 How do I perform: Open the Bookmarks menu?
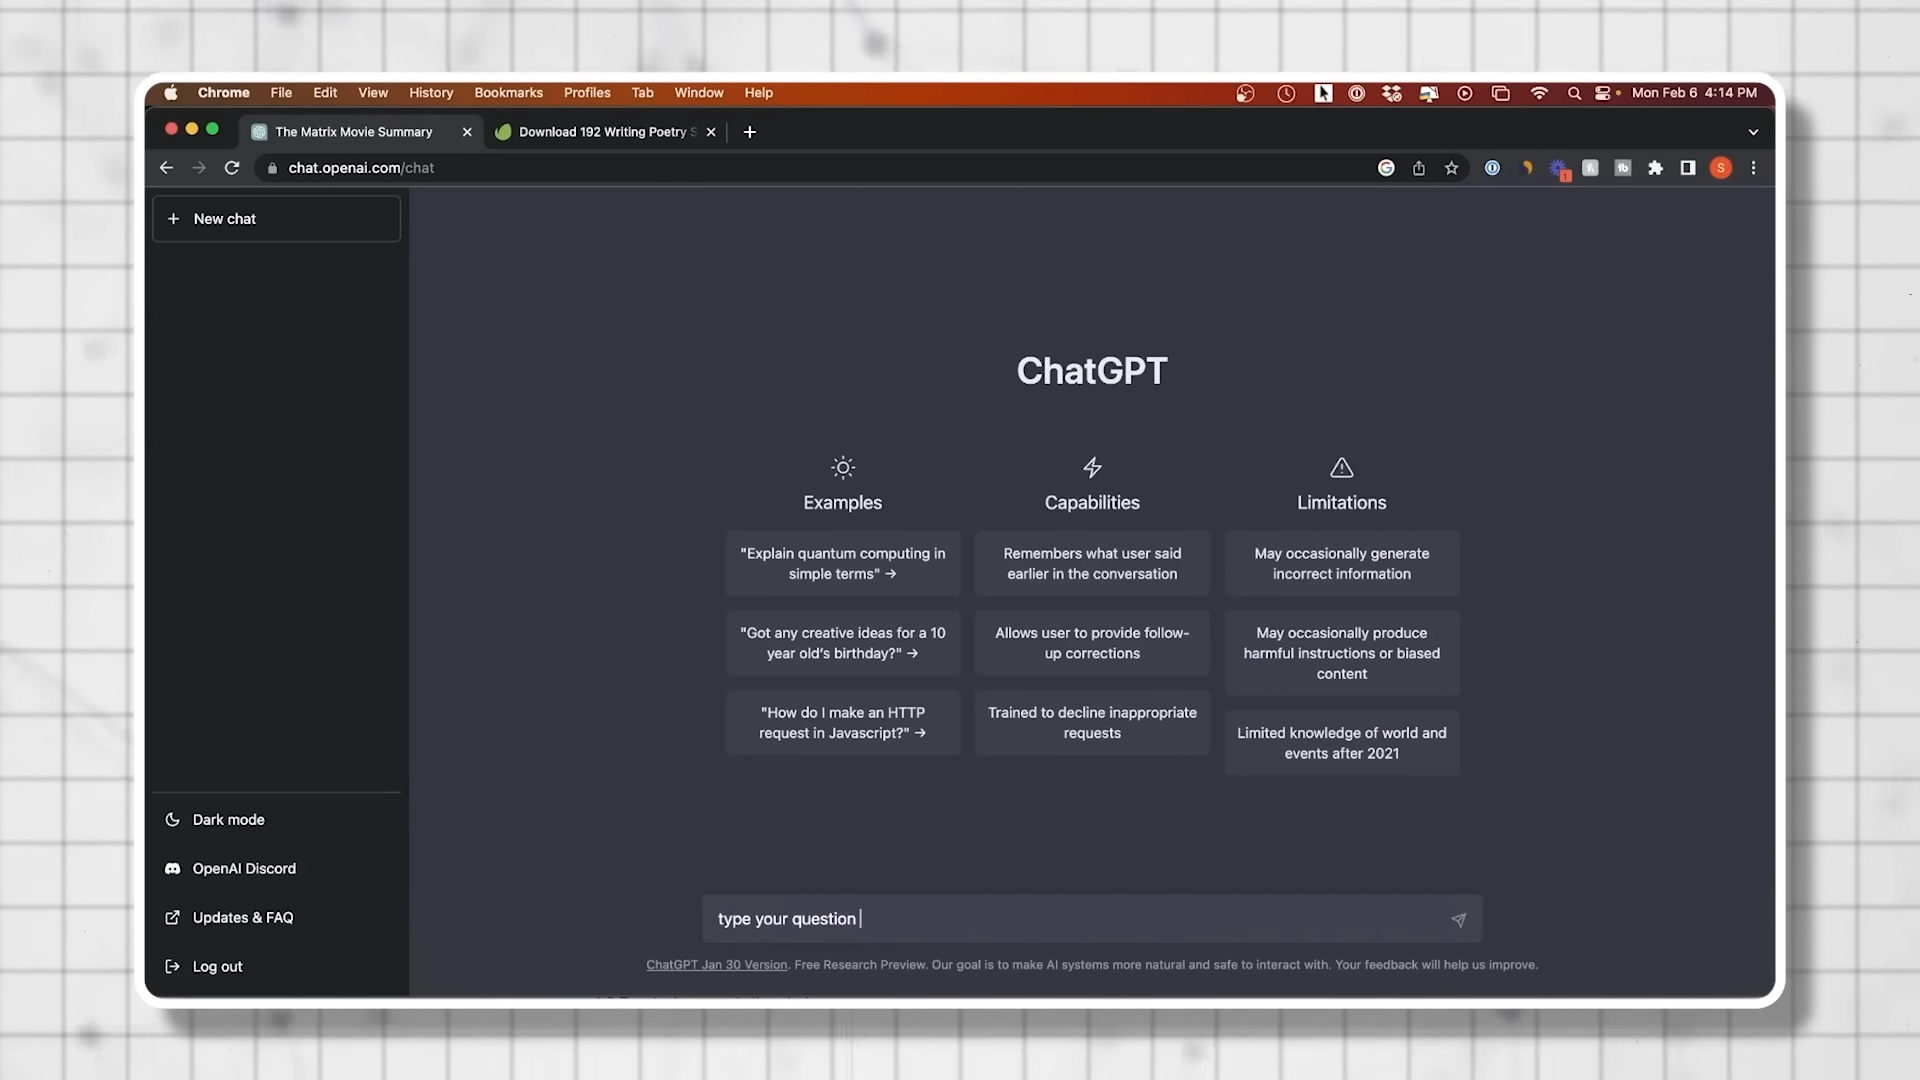point(508,93)
